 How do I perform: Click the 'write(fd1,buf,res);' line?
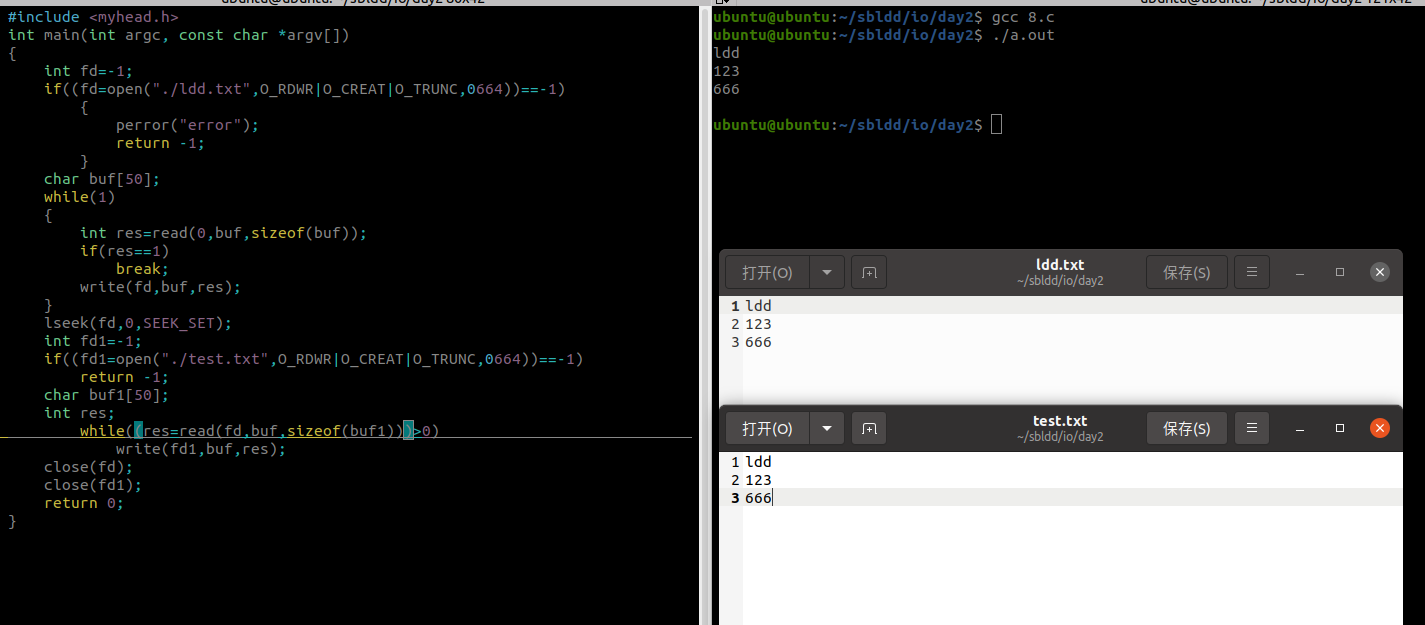tap(201, 449)
